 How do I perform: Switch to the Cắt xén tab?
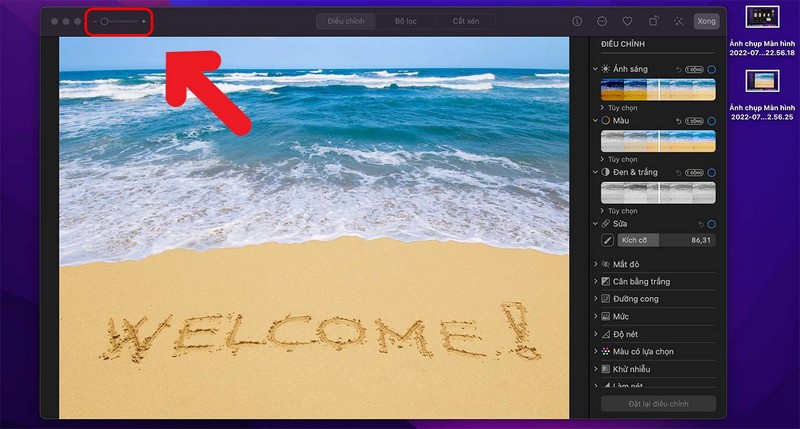click(466, 21)
